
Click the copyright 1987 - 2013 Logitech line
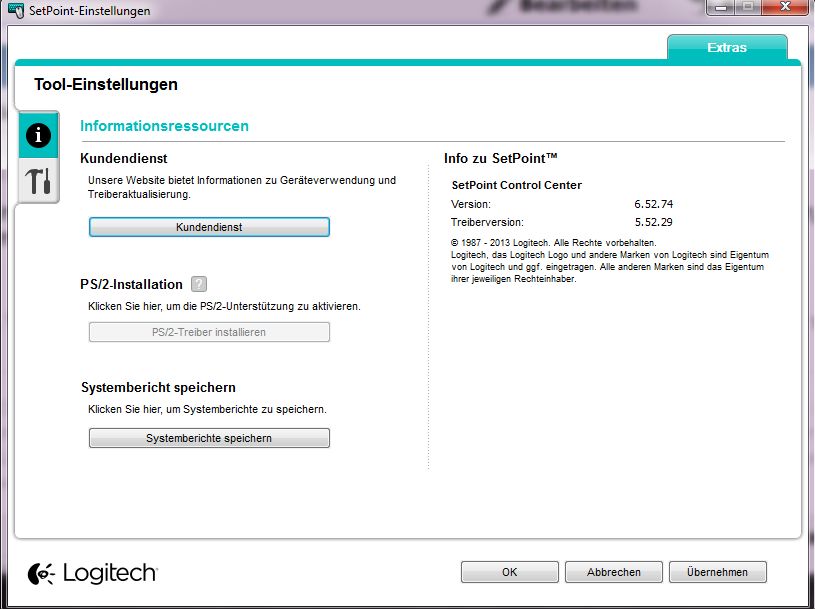click(x=554, y=243)
